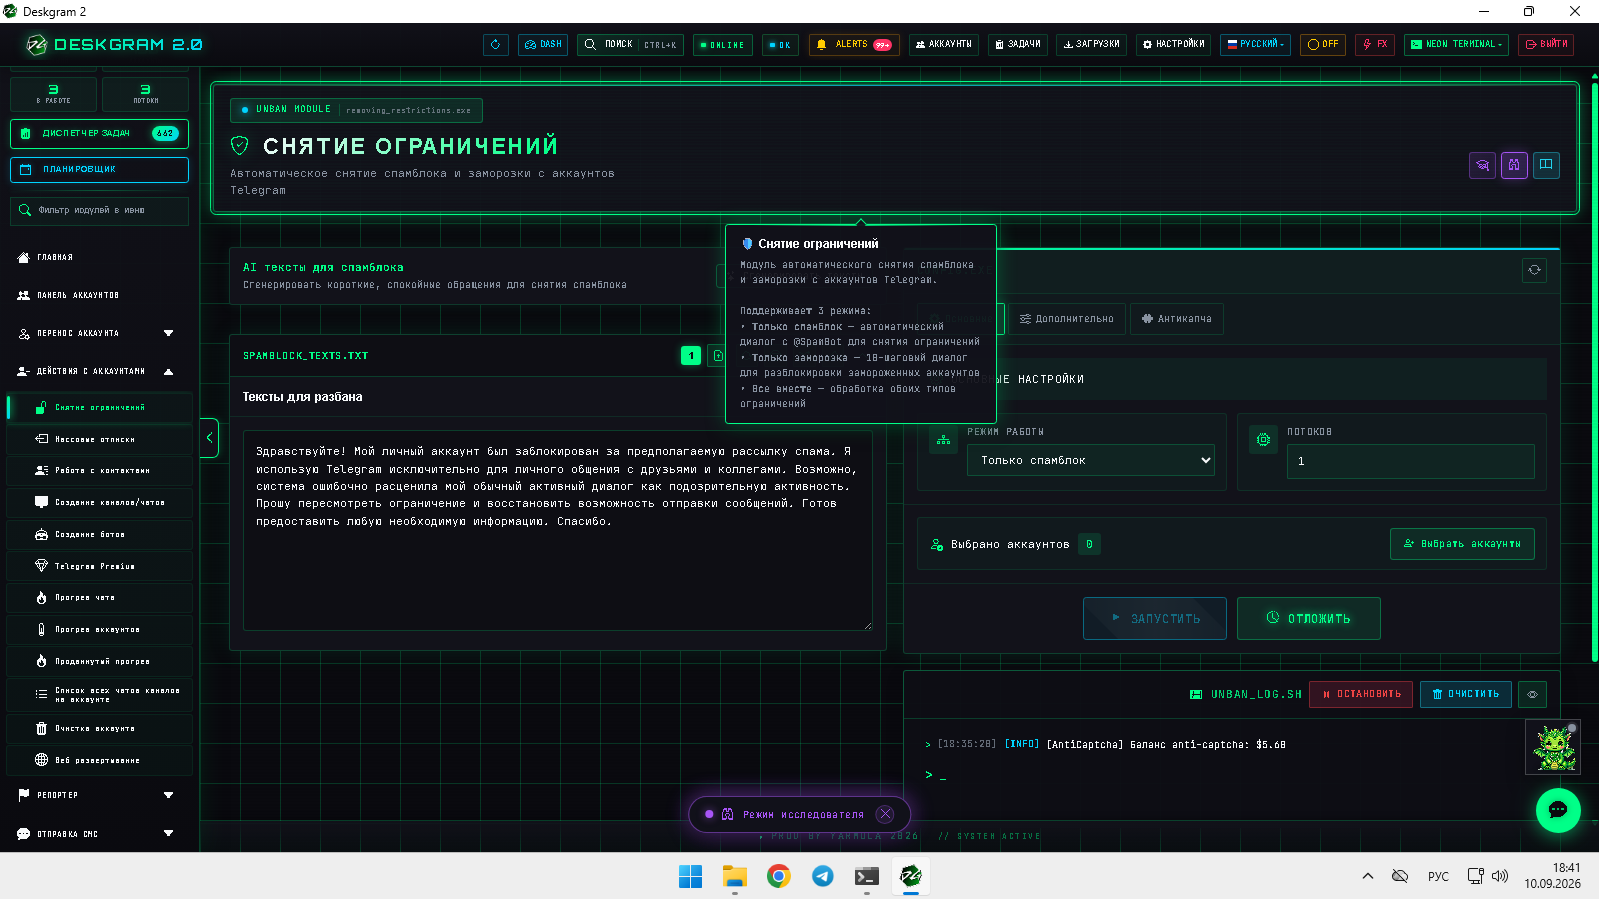
Task: Toggle log visibility eye icon
Action: pyautogui.click(x=1532, y=694)
